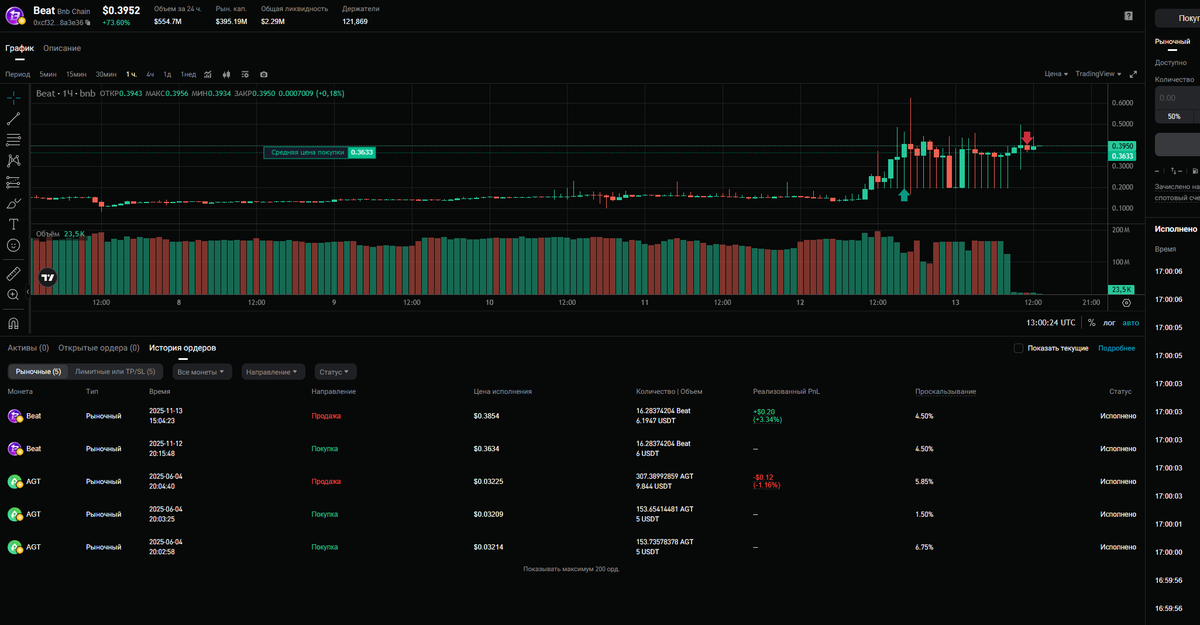Image resolution: width=1200 pixels, height=625 pixels.
Task: Click the '$0.3634' execution price cell
Action: [x=488, y=448]
